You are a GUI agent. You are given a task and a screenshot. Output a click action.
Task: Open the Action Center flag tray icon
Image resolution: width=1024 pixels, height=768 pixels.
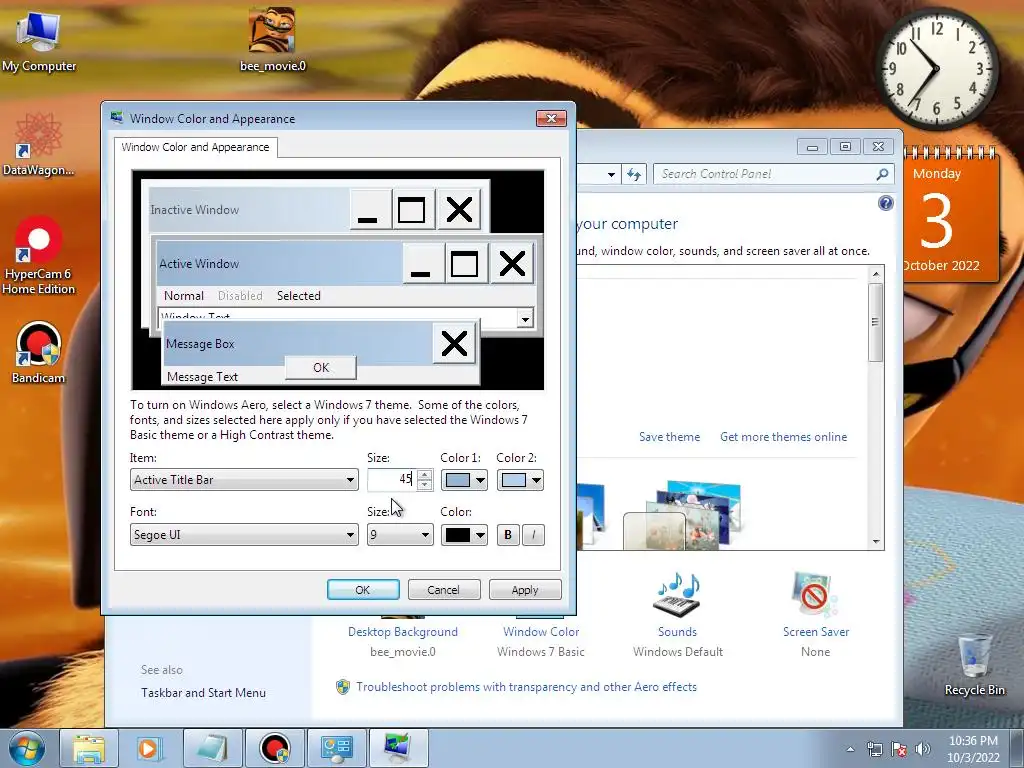(899, 749)
